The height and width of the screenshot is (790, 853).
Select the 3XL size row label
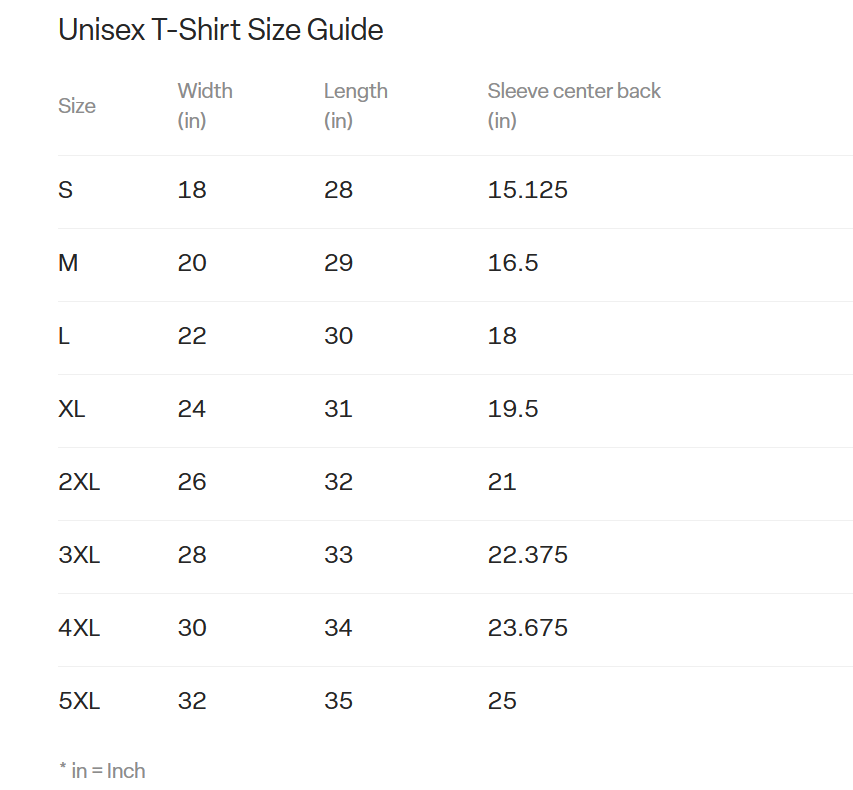click(x=79, y=555)
